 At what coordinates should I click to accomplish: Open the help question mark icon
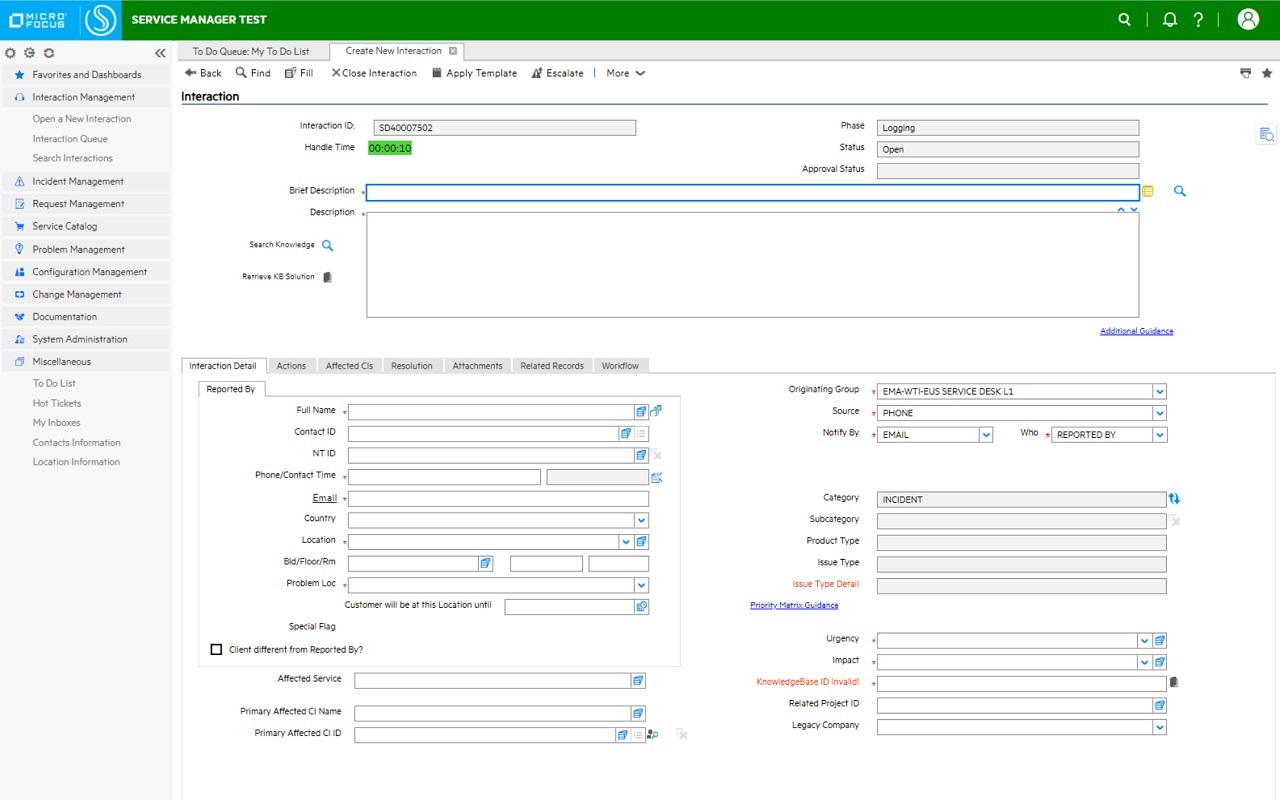click(1199, 19)
